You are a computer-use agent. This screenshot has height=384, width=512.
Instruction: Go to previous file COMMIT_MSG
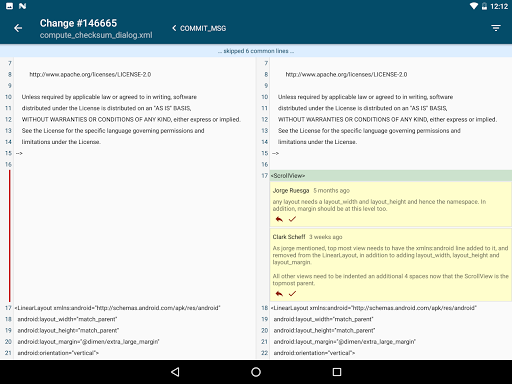[x=199, y=28]
